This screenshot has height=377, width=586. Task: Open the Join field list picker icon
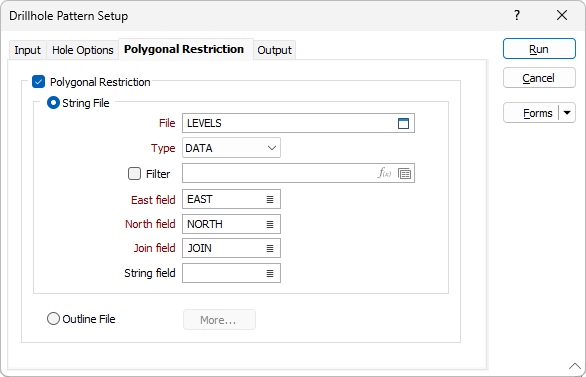pos(270,248)
